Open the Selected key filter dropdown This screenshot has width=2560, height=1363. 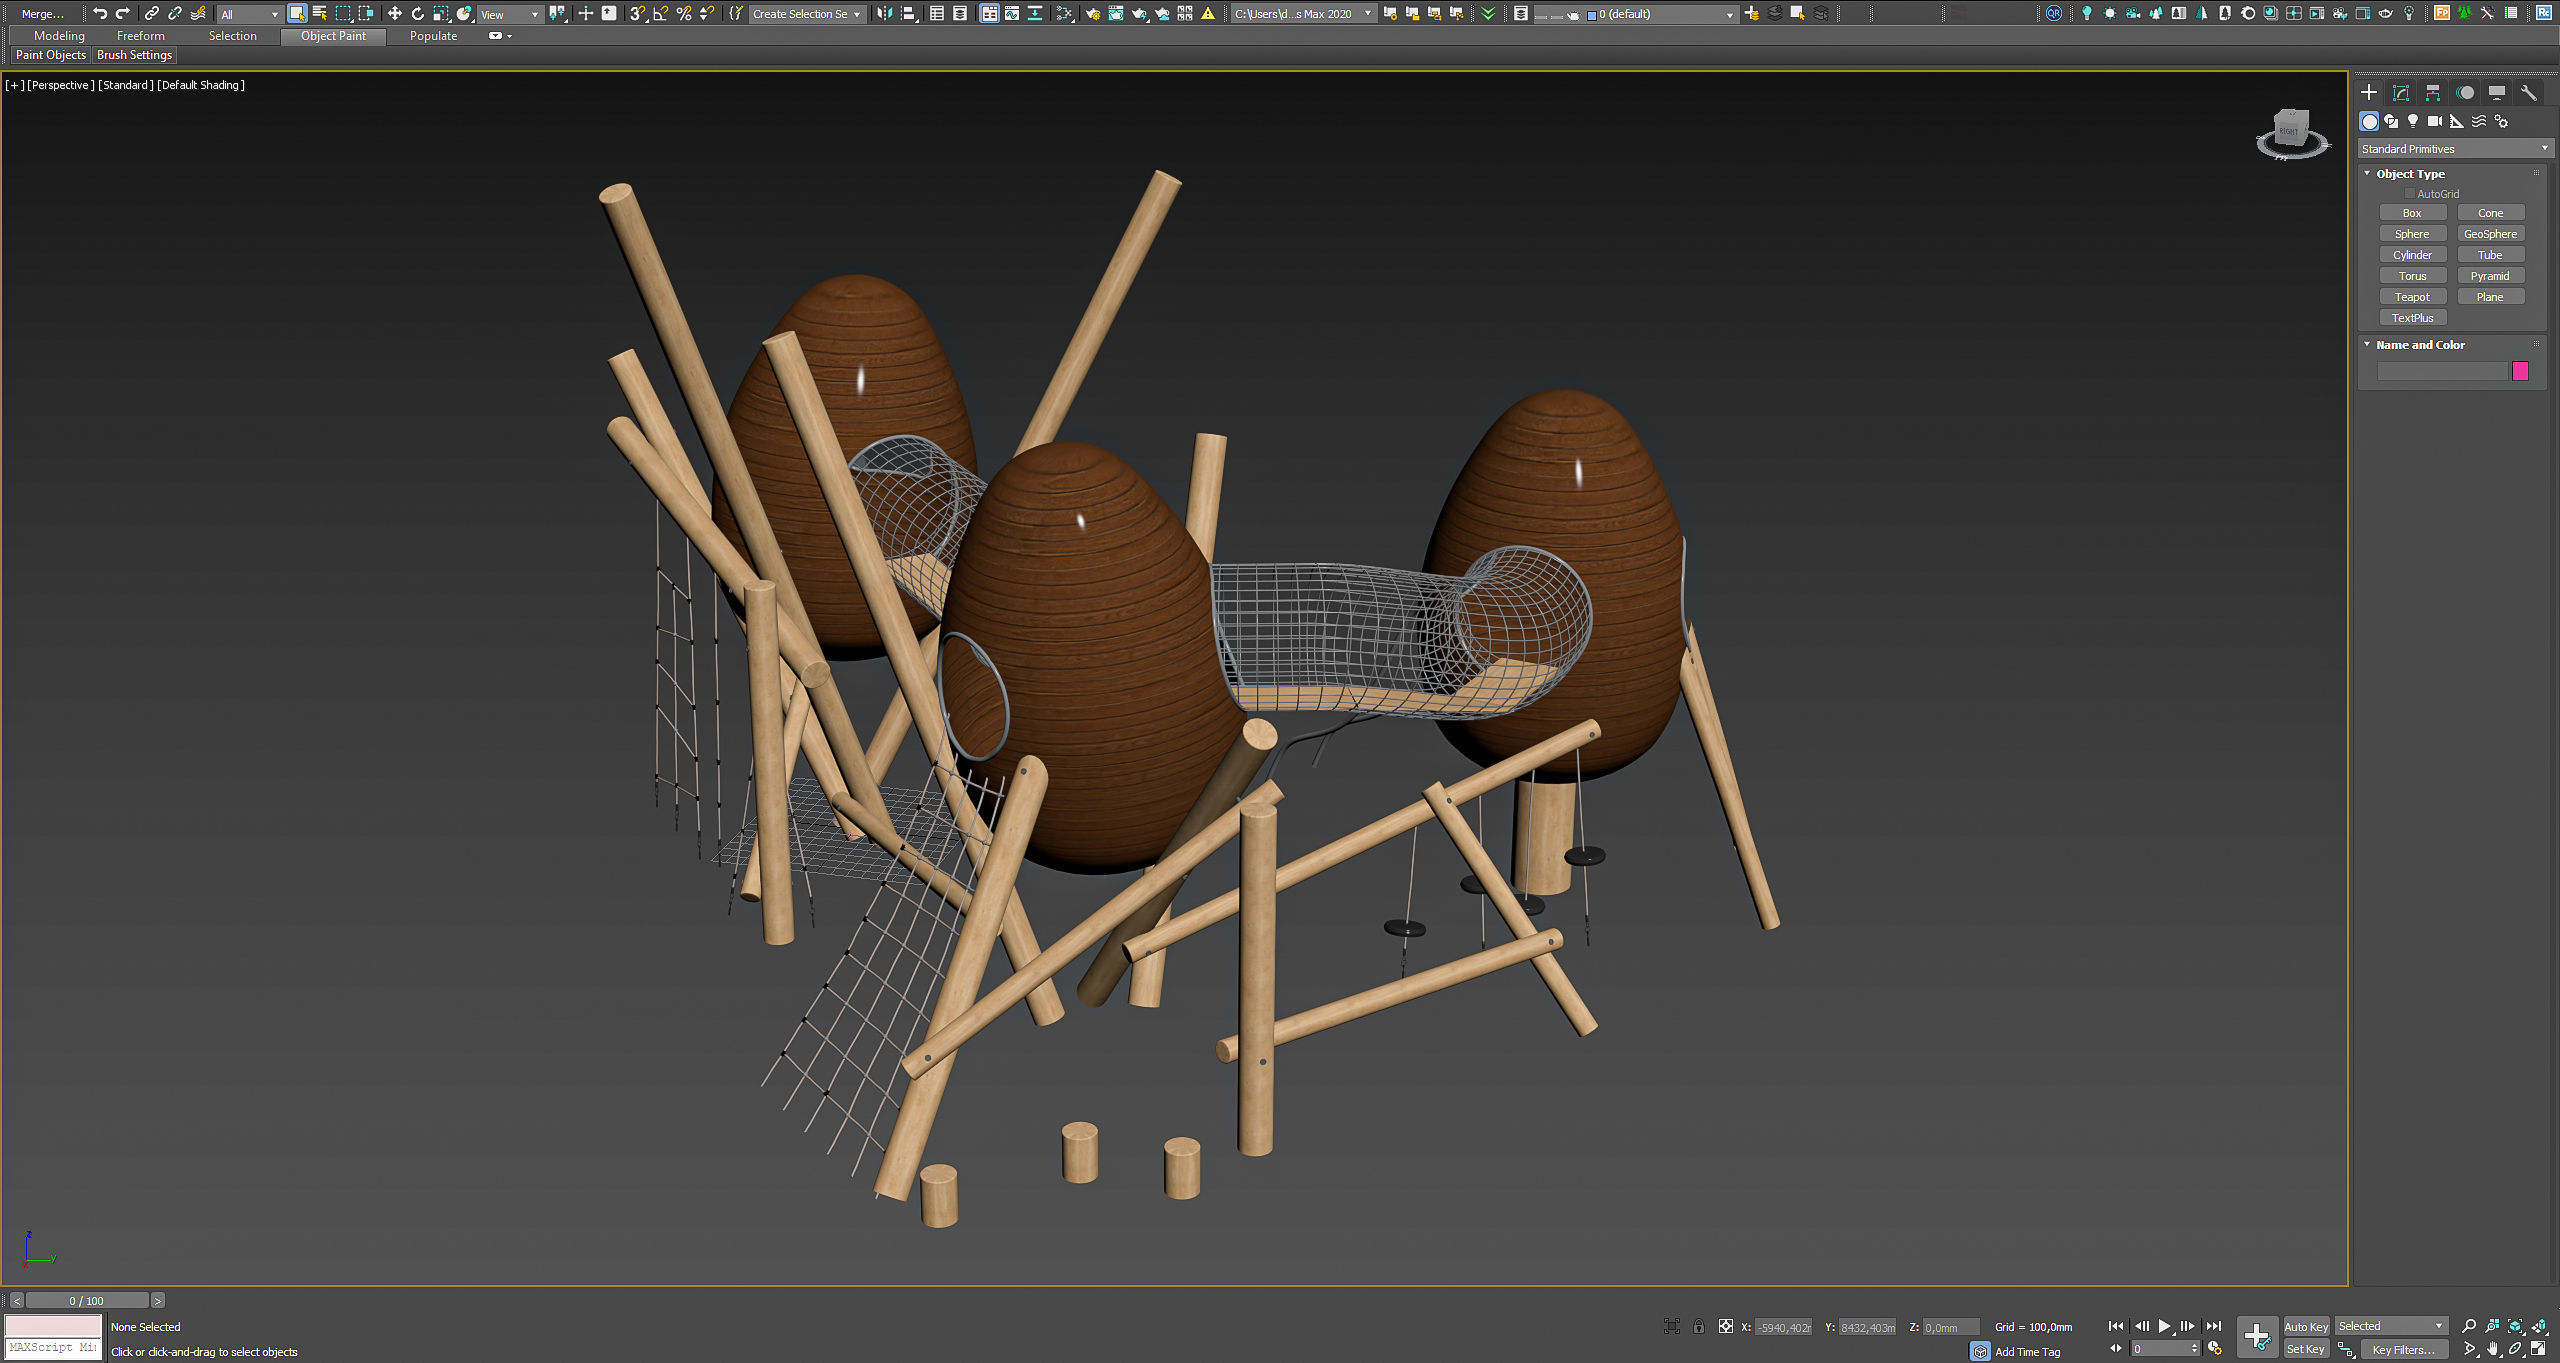(2390, 1327)
